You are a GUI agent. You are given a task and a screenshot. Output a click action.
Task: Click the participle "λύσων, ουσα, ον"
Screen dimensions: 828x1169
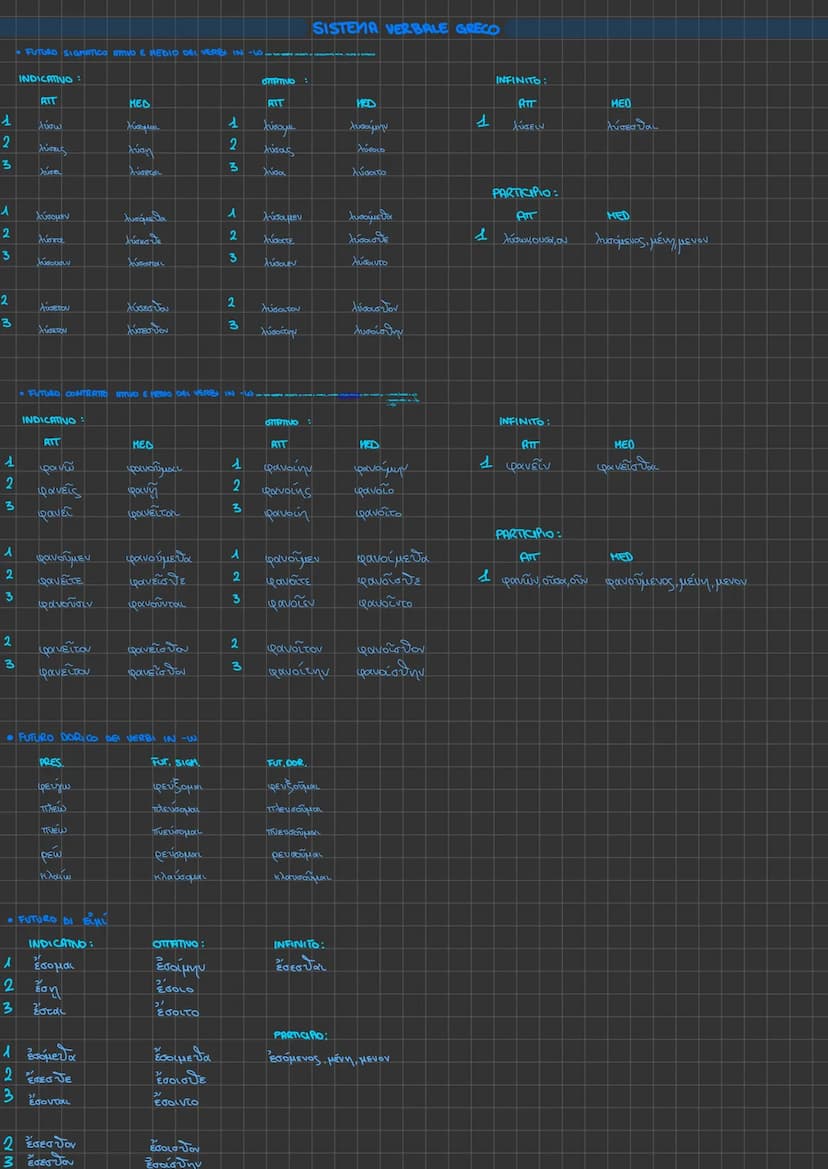tap(535, 239)
